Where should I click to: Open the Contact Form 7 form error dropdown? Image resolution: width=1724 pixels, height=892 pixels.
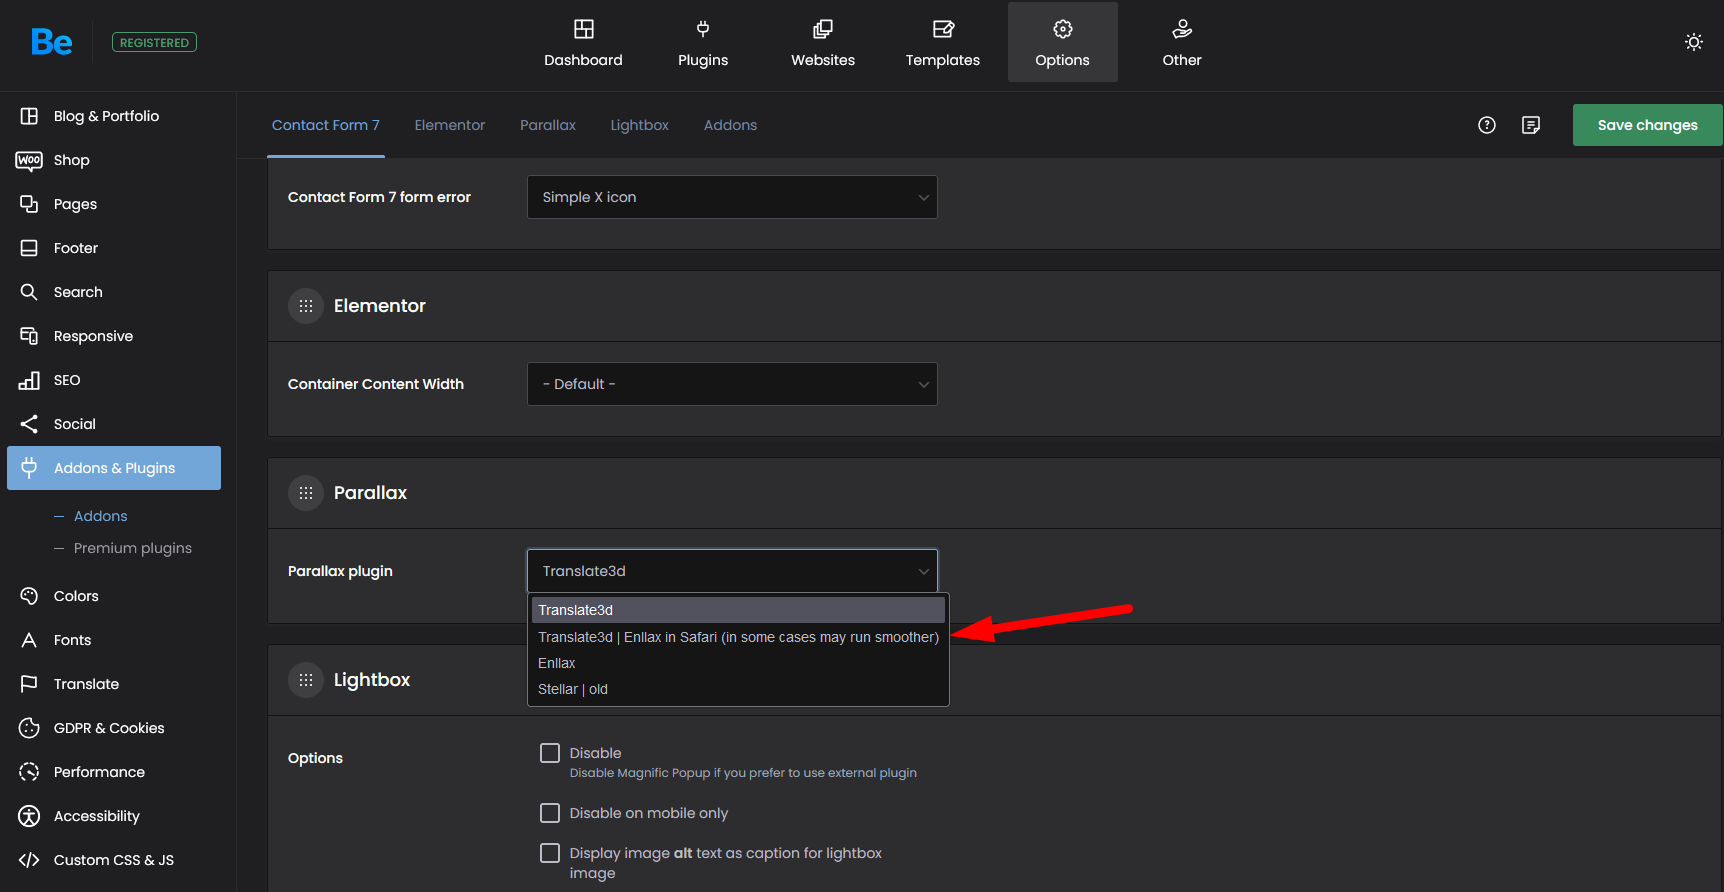click(732, 197)
